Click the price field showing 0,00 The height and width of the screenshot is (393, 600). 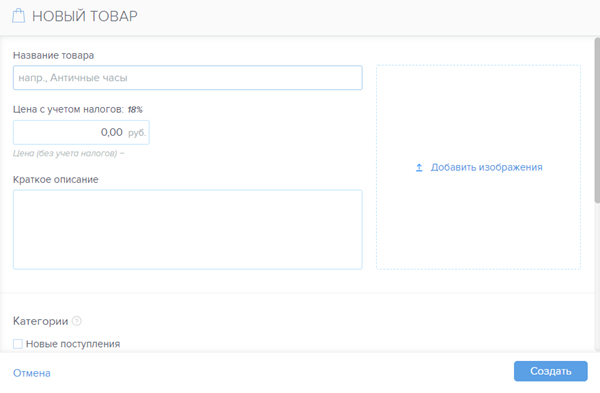[81, 132]
